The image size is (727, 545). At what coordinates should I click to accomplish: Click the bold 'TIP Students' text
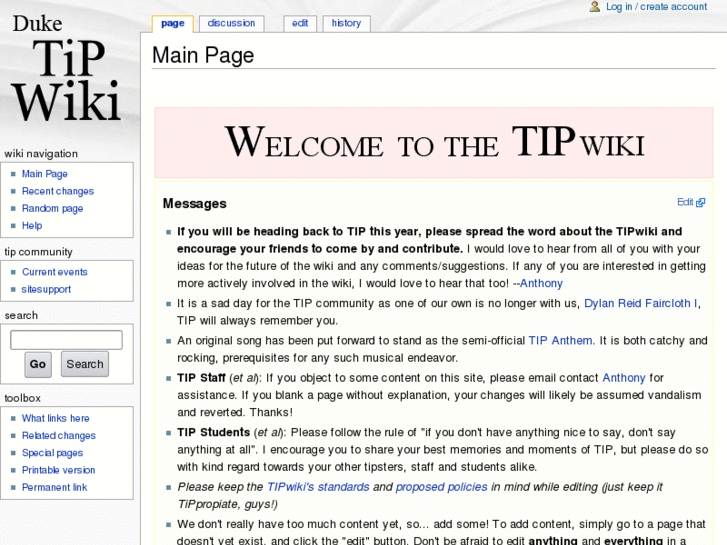213,432
